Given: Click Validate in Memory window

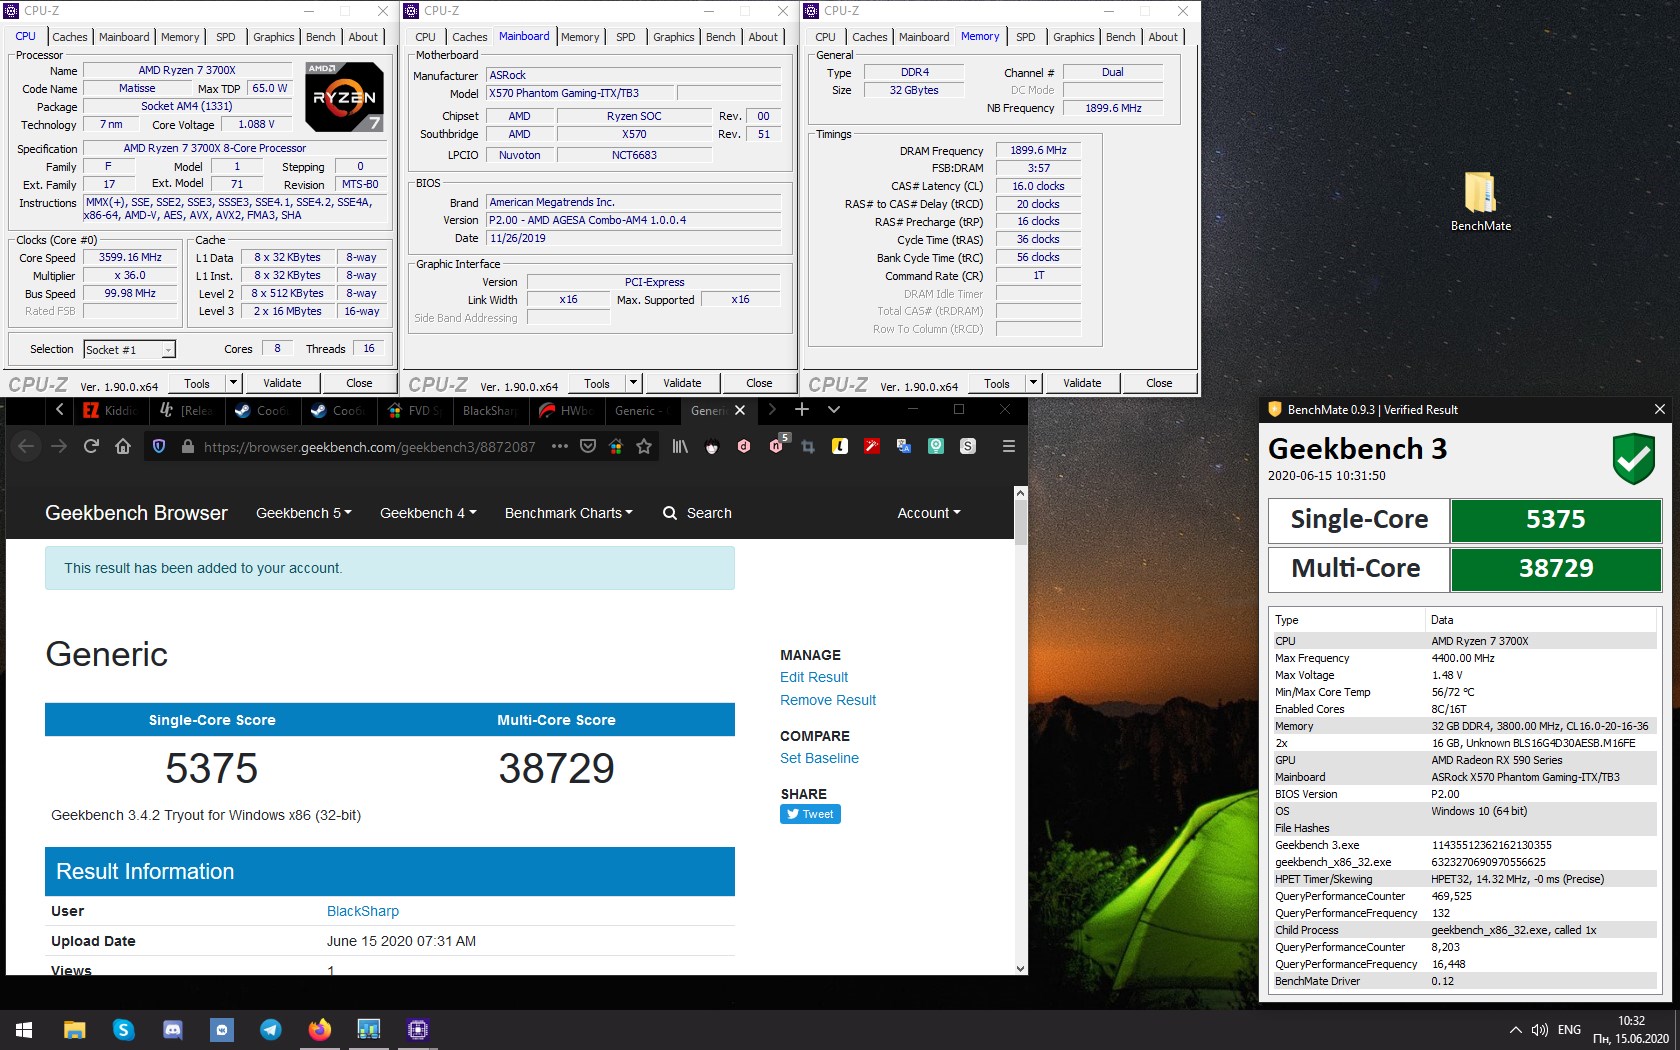Looking at the screenshot, I should click(x=1082, y=382).
